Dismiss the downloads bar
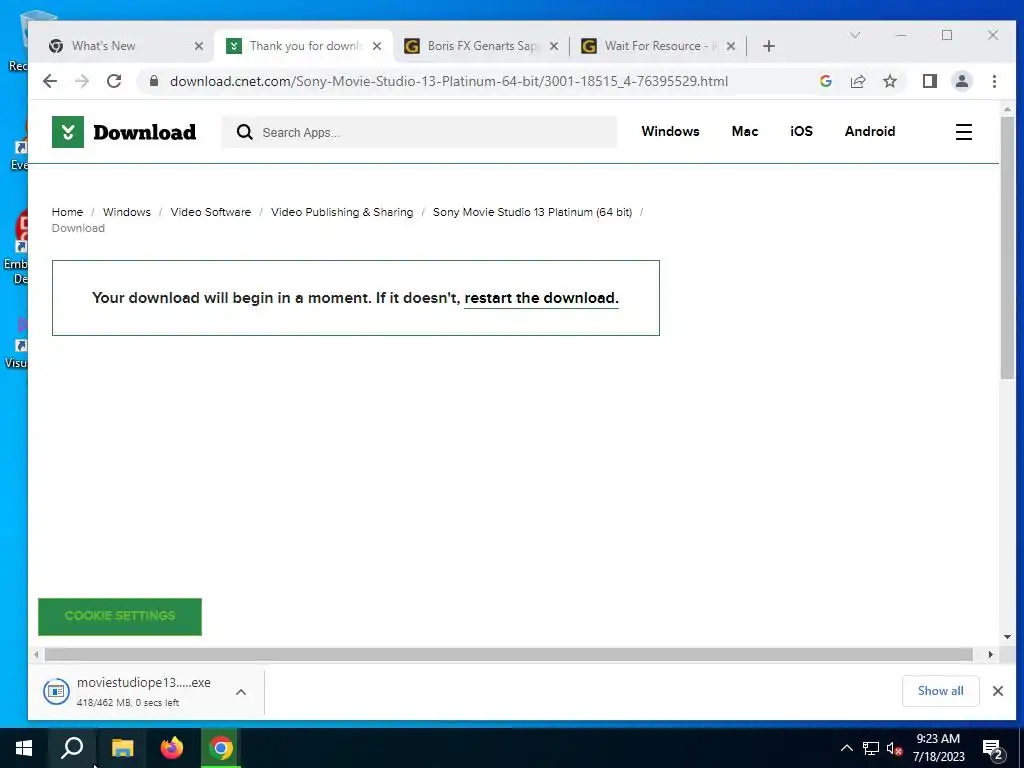 [998, 691]
